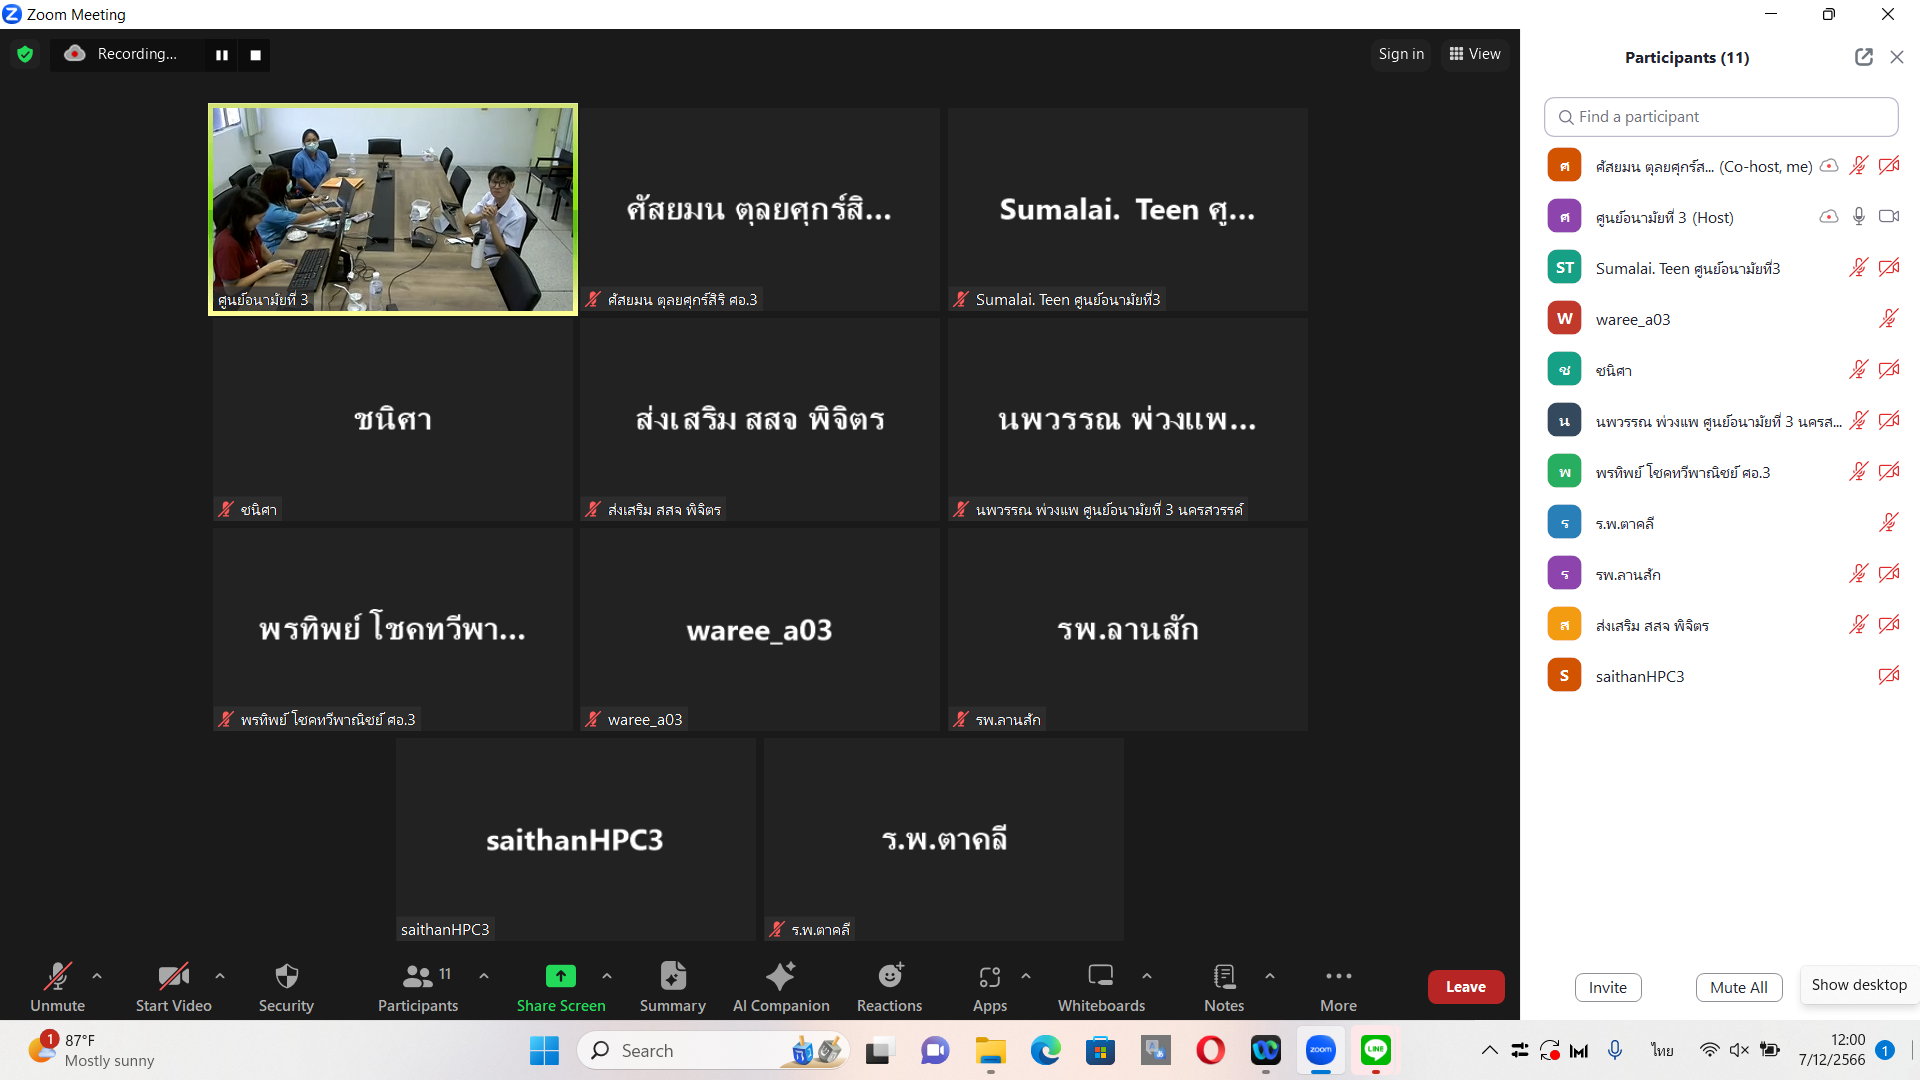Open the Summary tool
The width and height of the screenshot is (1920, 1080).
[x=673, y=986]
